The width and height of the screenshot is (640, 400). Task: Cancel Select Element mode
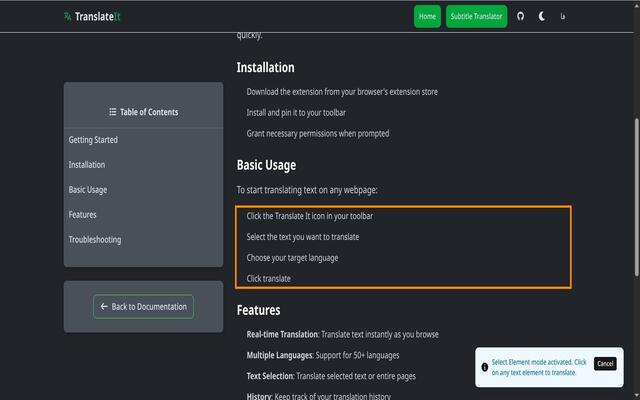605,364
